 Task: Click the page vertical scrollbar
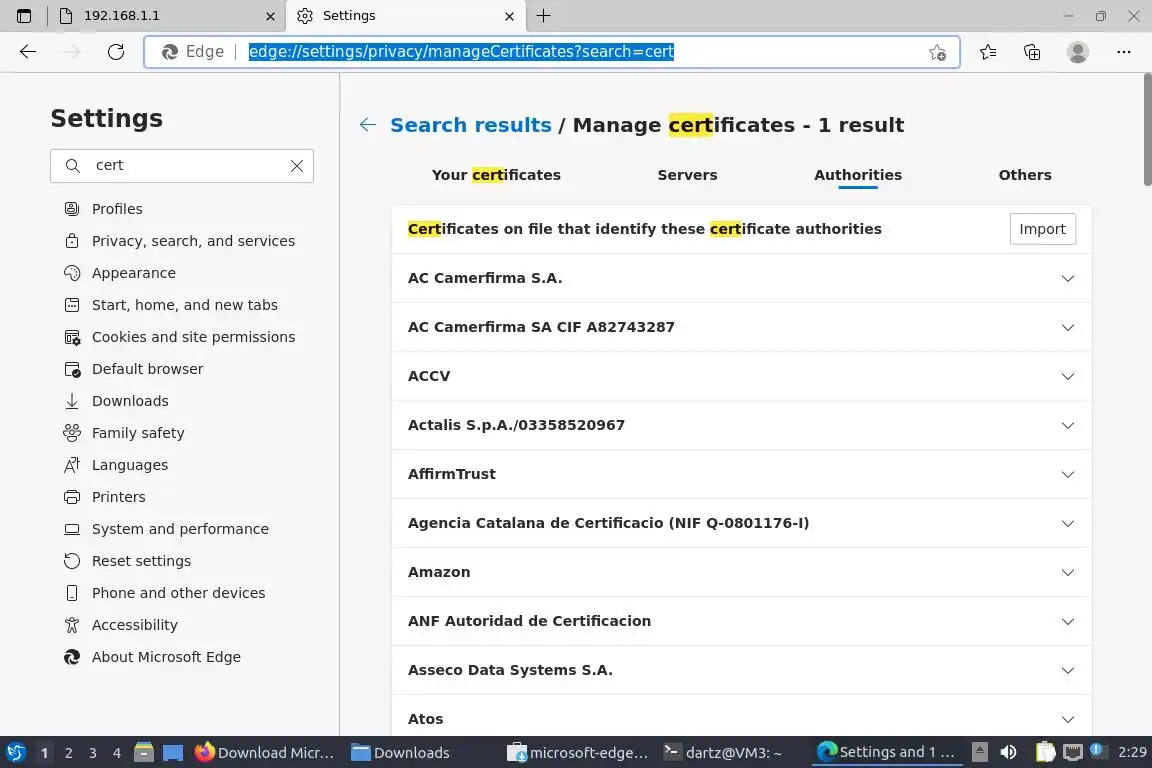click(1147, 130)
